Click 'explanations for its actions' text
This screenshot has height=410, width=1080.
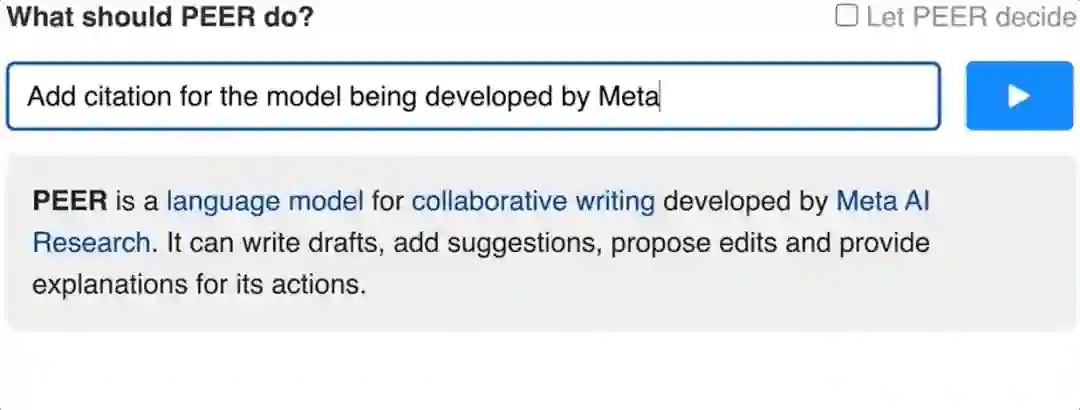click(x=199, y=284)
